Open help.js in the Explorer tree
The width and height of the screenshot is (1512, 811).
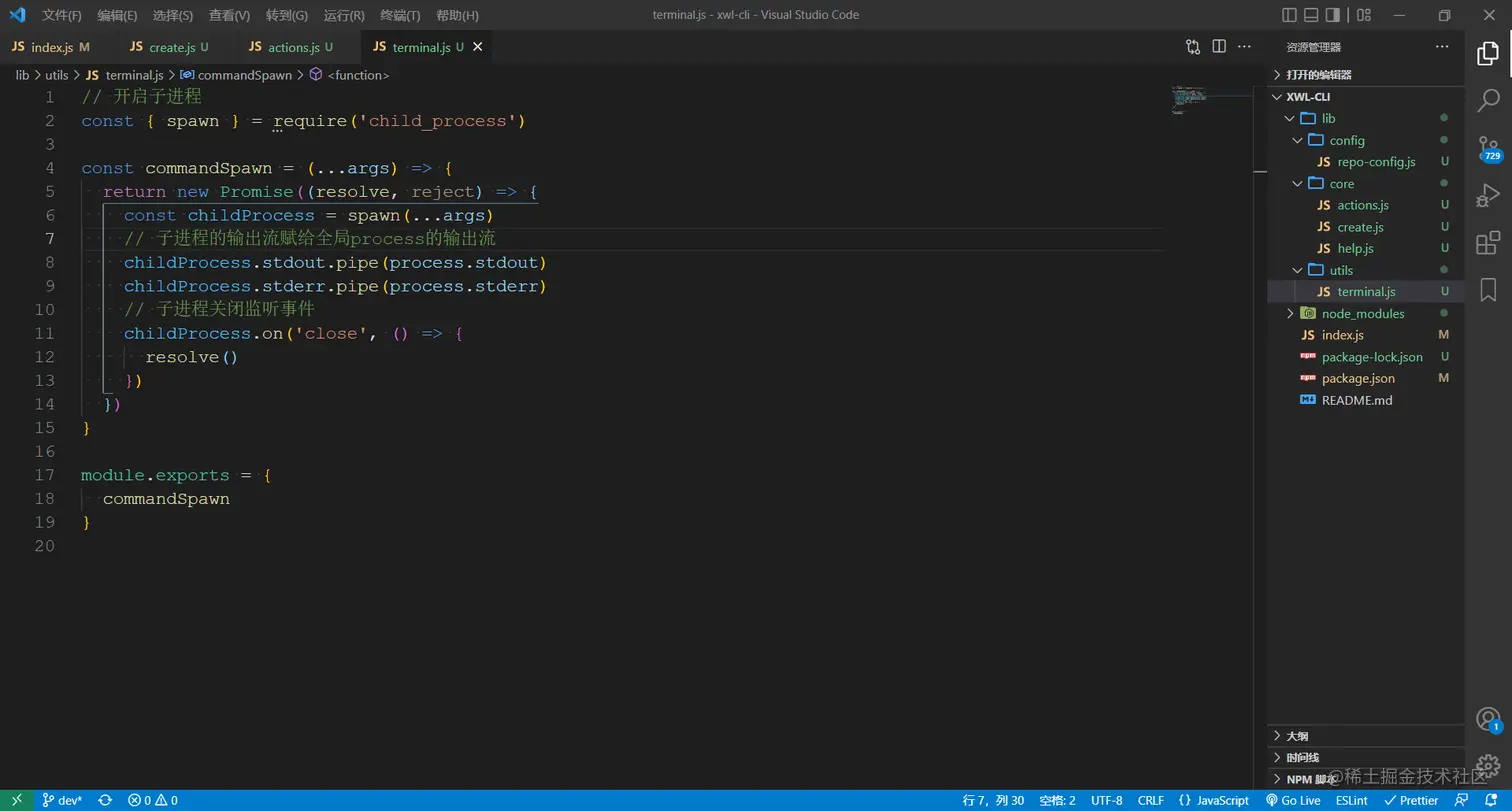pyautogui.click(x=1365, y=248)
